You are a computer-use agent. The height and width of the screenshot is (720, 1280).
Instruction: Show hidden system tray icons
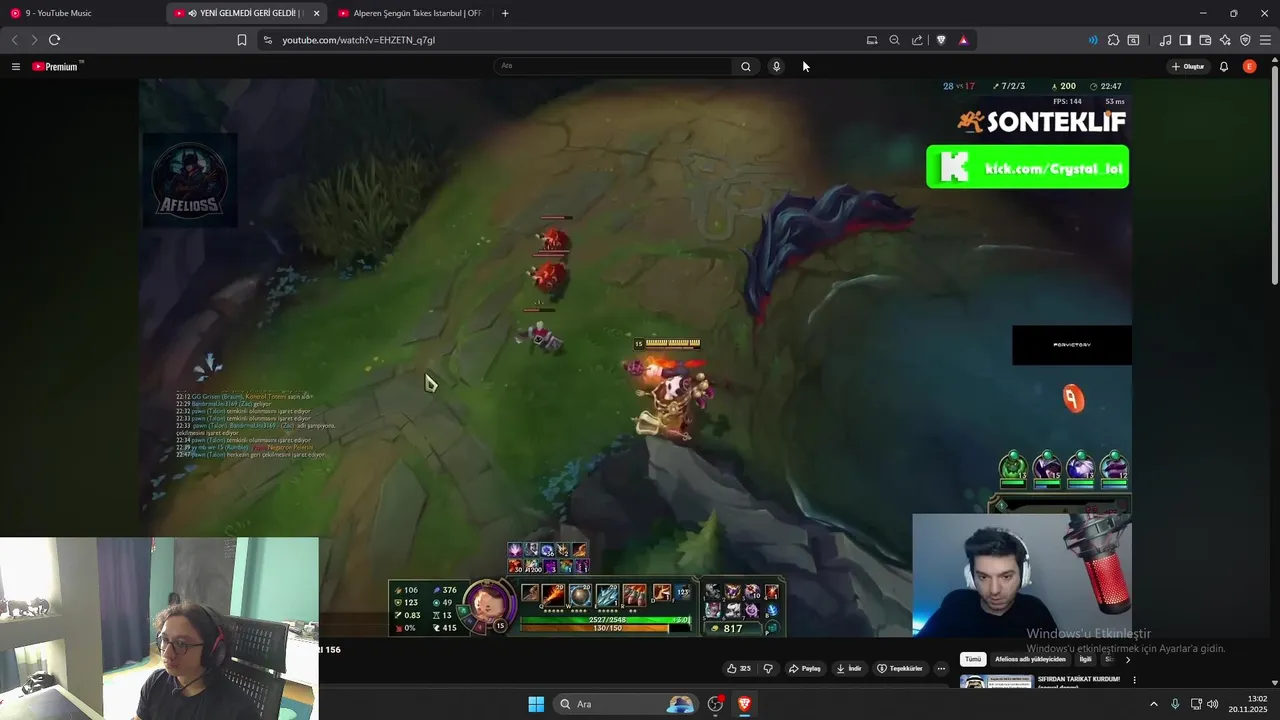1153,704
